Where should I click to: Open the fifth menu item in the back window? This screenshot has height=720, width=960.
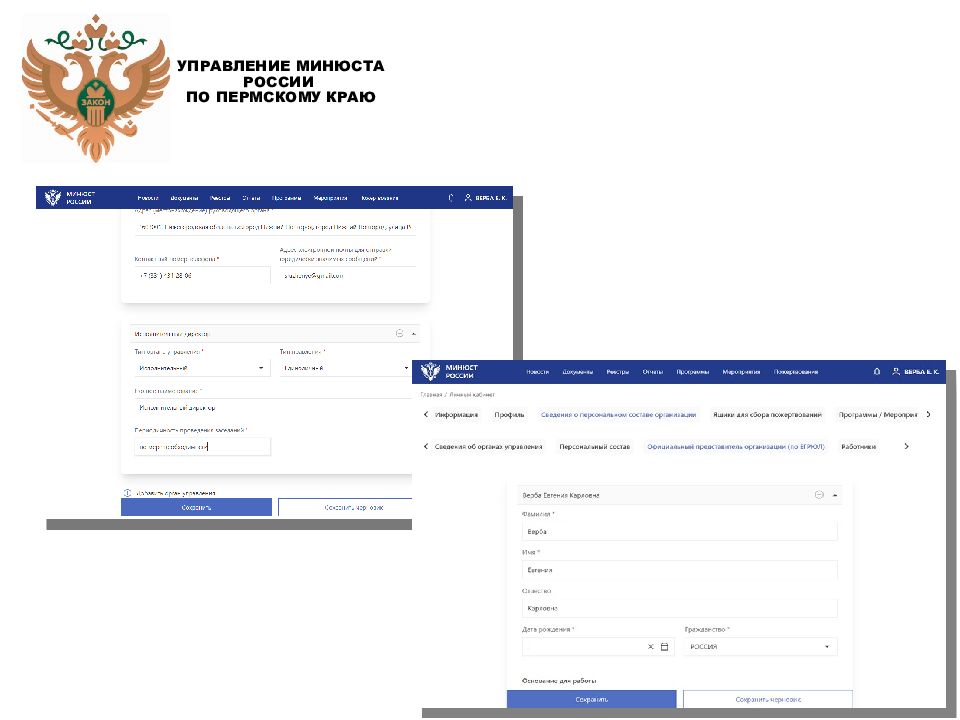click(x=287, y=198)
